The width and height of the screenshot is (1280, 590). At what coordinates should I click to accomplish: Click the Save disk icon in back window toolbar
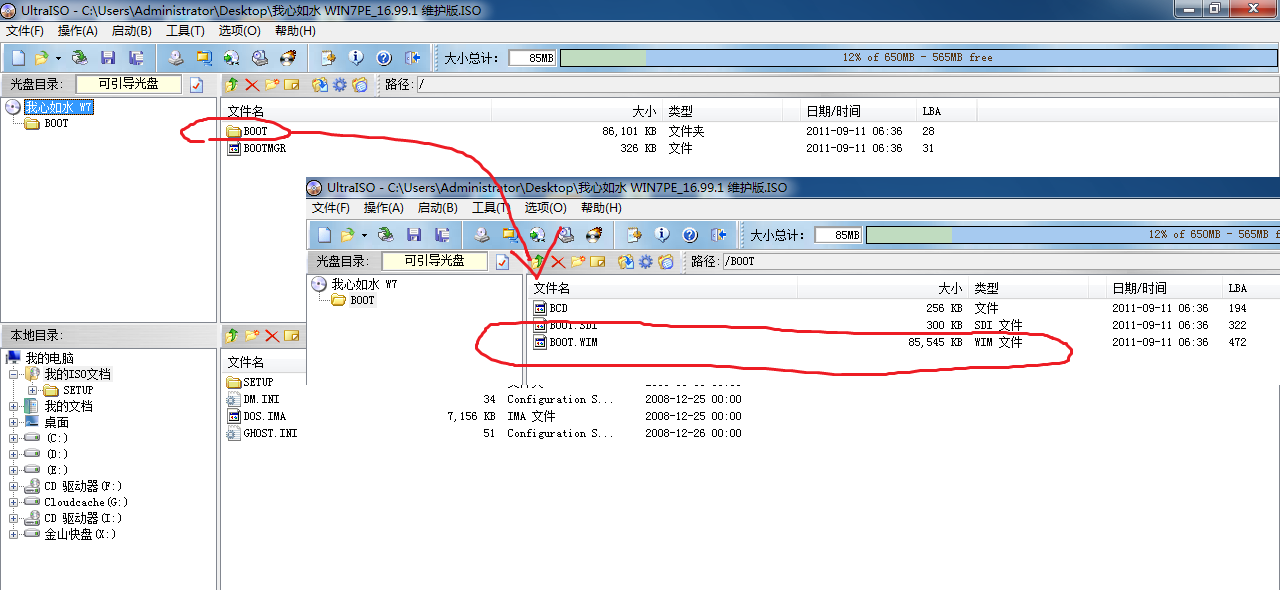108,58
